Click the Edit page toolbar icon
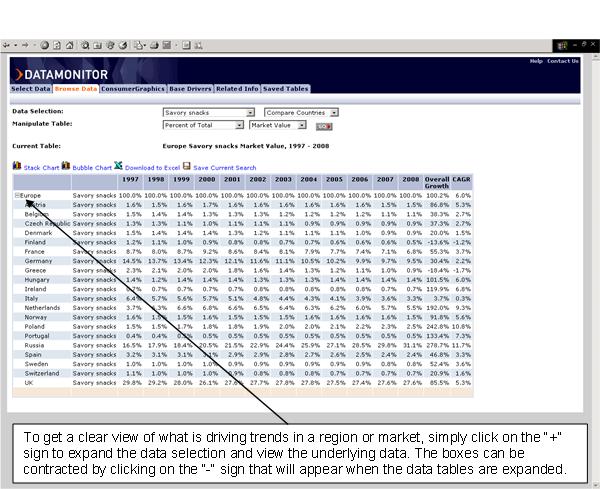The height and width of the screenshot is (489, 600). pos(167,45)
